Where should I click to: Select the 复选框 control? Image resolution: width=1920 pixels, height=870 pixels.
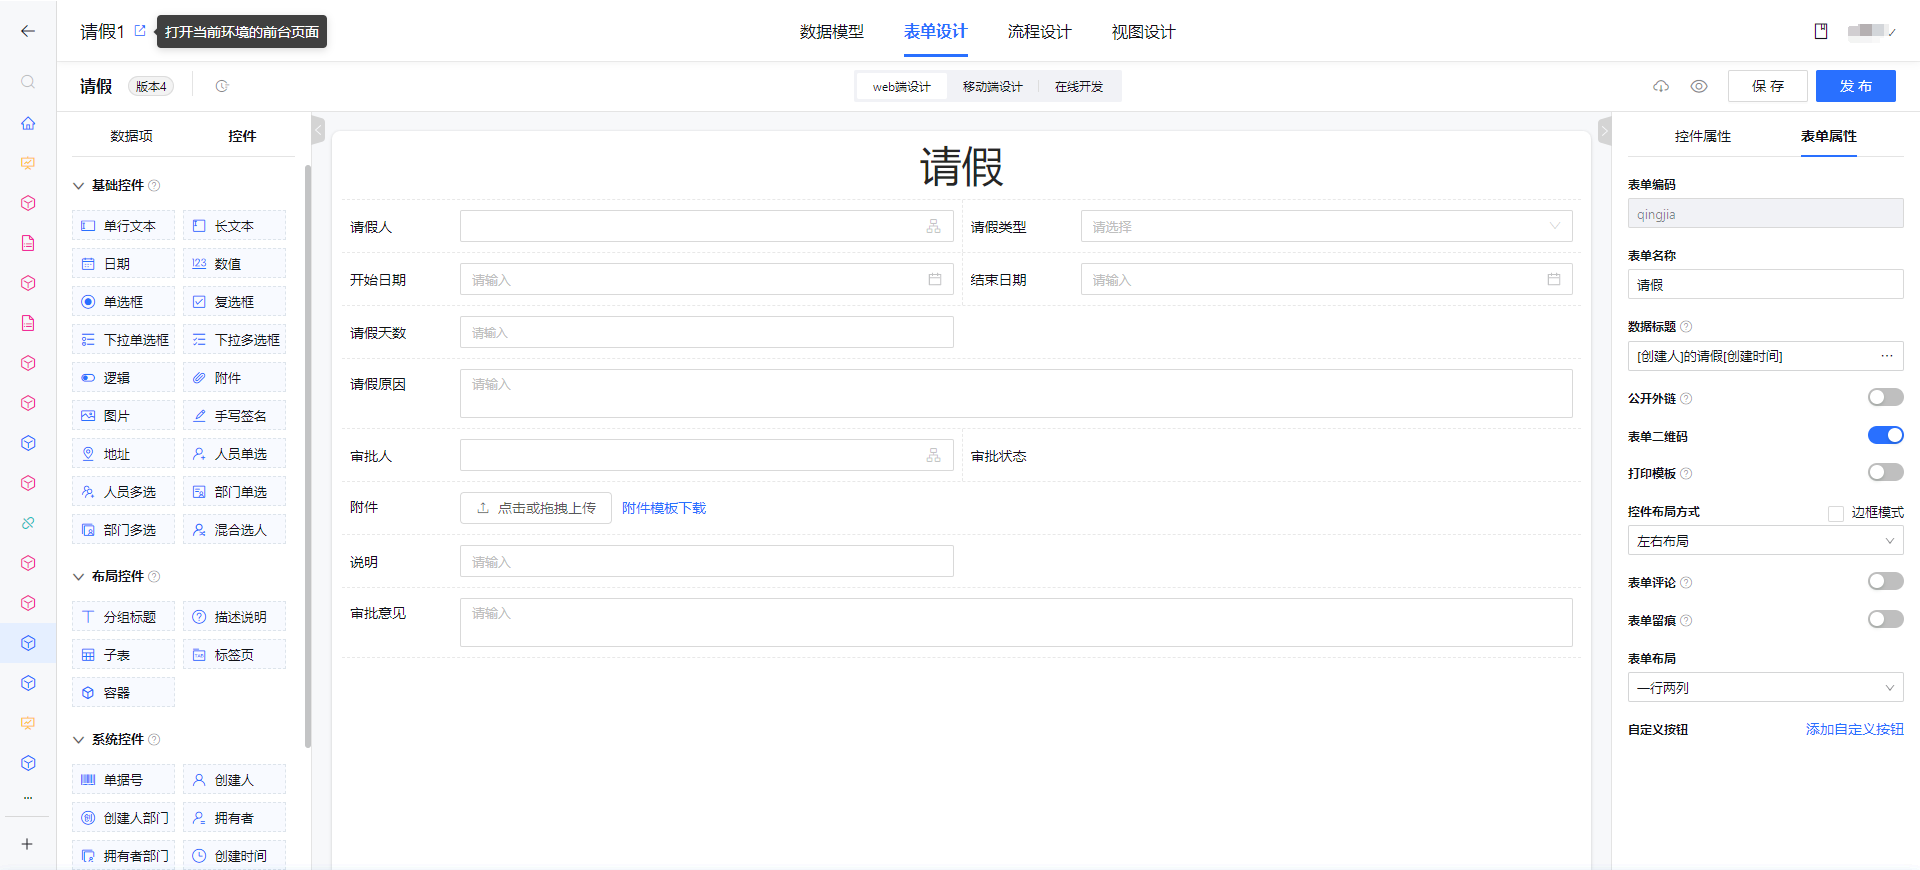[234, 302]
